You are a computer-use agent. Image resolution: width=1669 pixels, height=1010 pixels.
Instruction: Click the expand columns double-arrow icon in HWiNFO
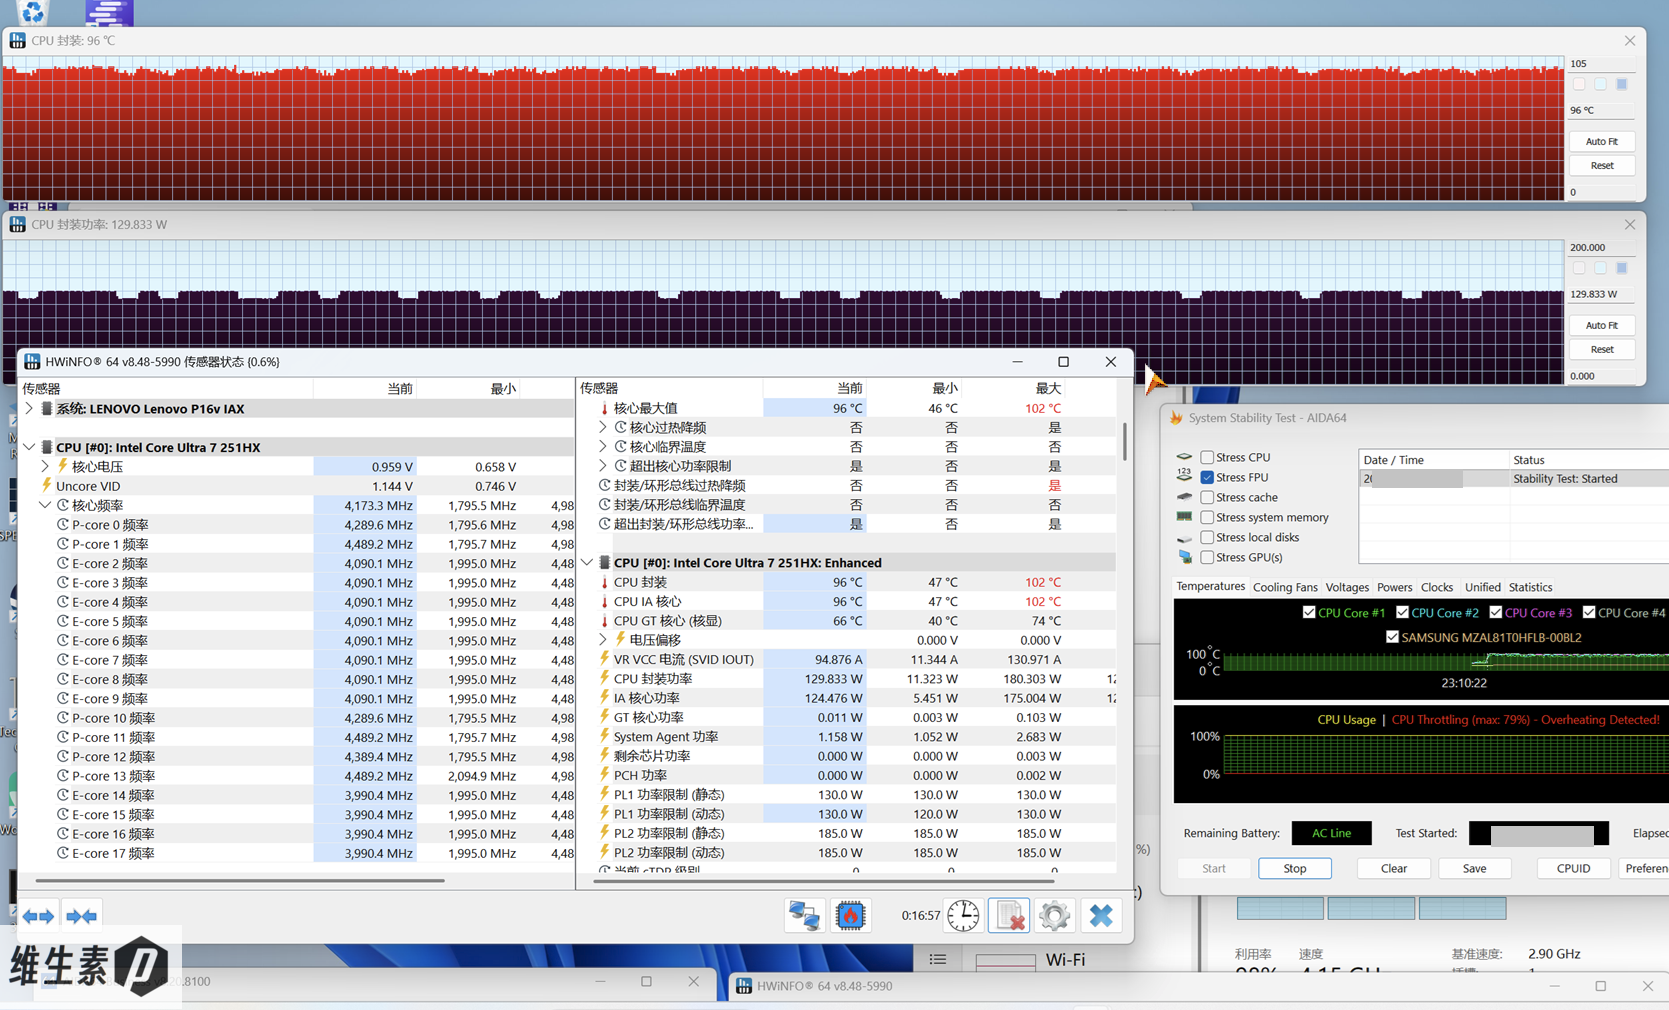coord(38,916)
